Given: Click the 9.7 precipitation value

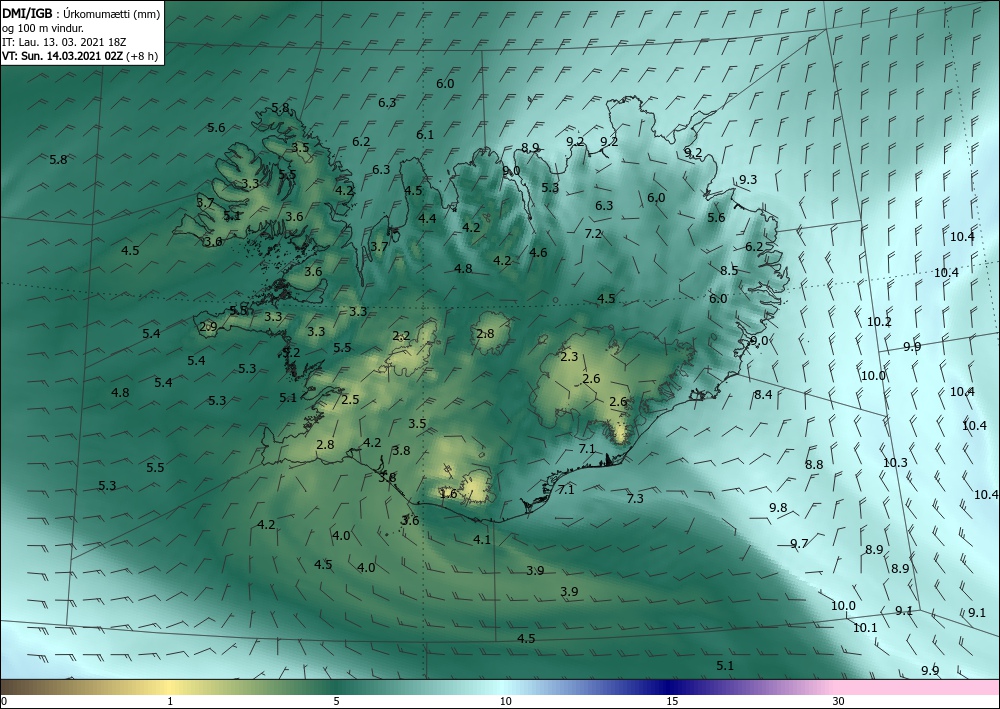Looking at the screenshot, I should tap(799, 544).
